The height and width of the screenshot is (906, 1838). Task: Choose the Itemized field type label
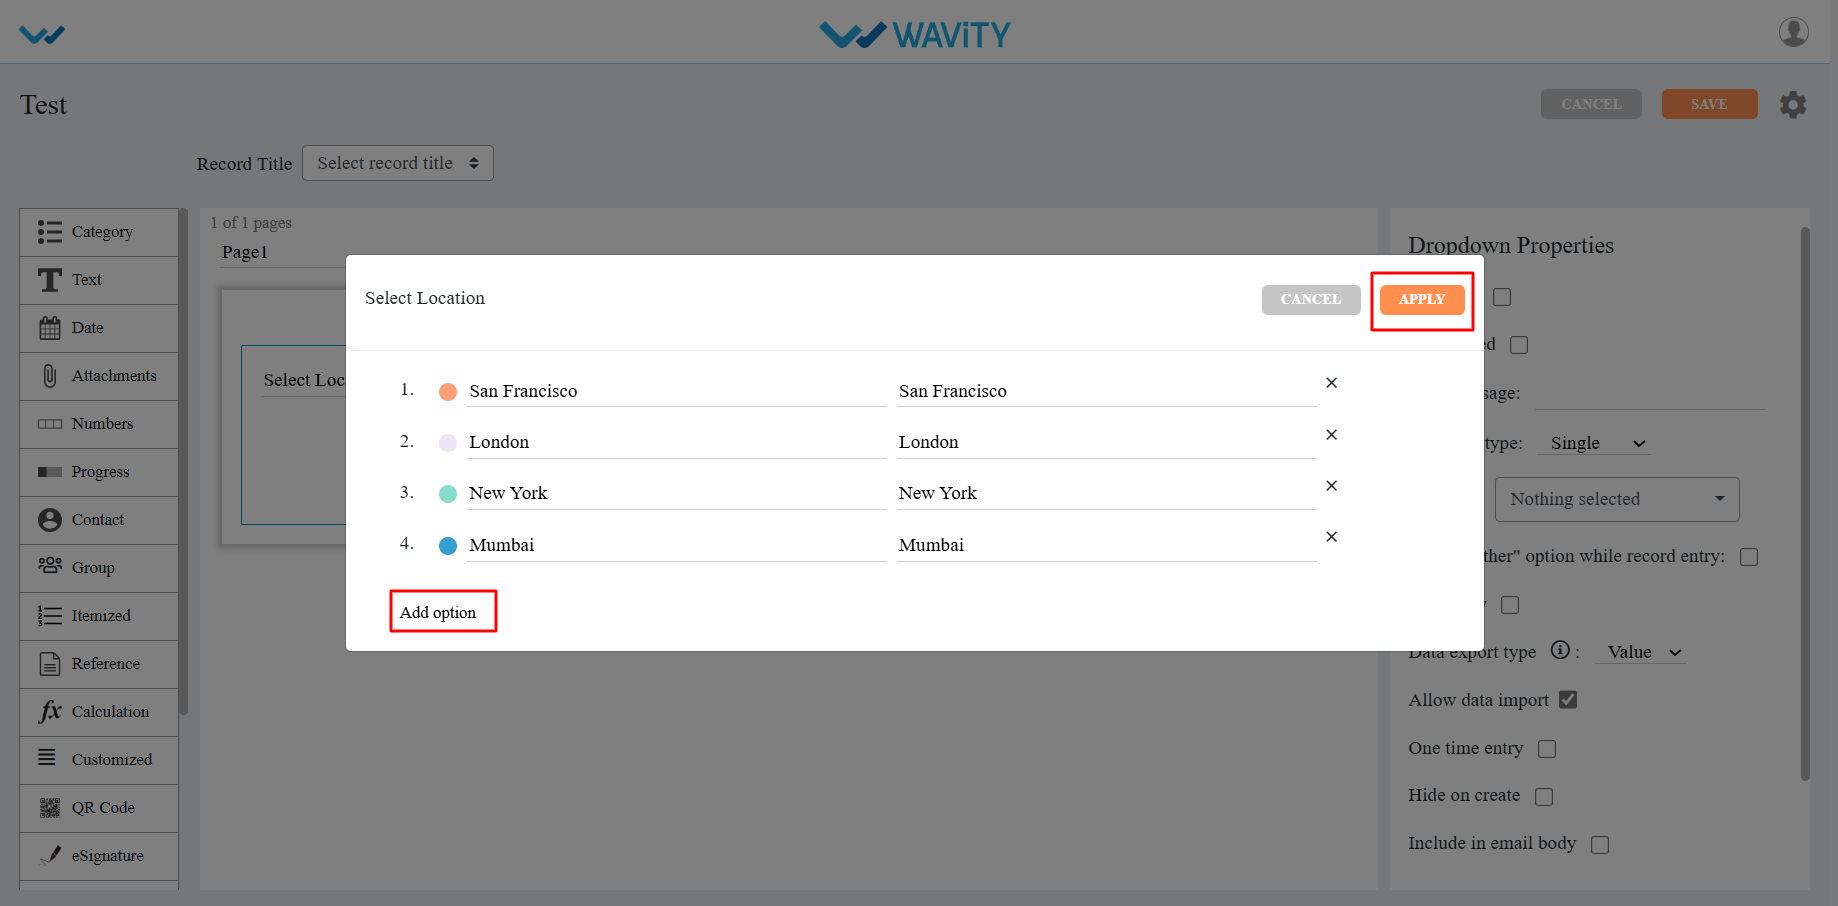(101, 616)
